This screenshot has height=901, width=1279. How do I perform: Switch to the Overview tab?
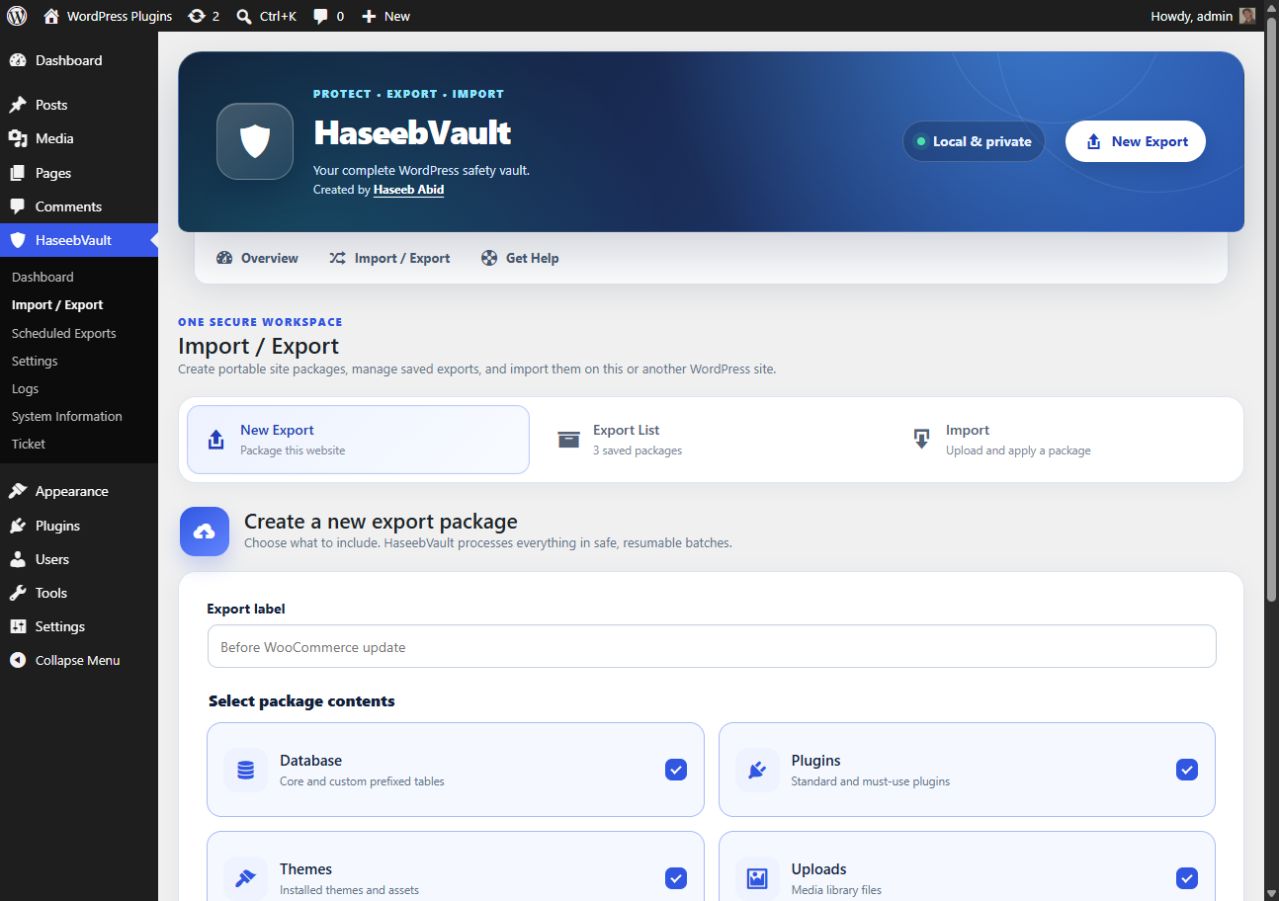257,258
